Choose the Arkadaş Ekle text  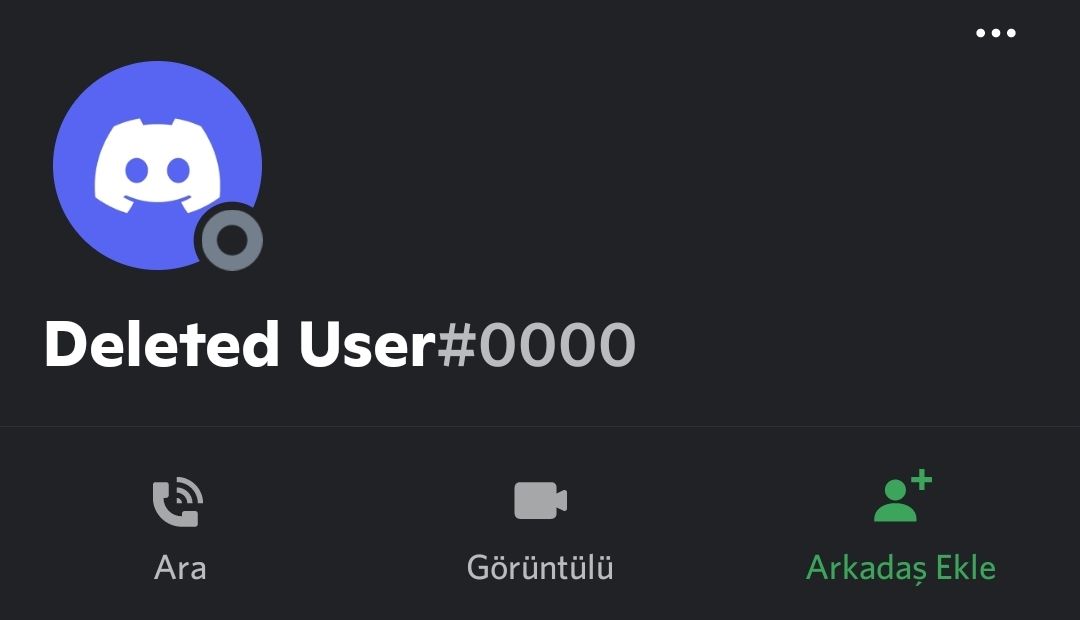tap(901, 568)
